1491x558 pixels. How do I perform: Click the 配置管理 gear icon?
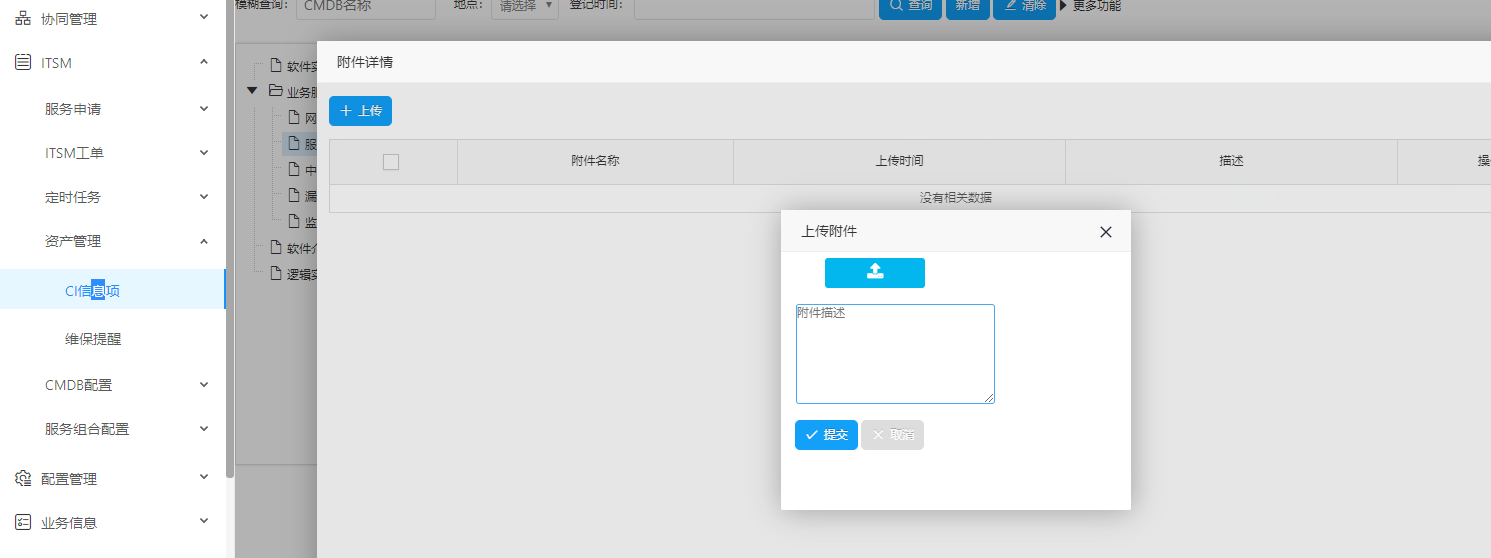pos(23,479)
